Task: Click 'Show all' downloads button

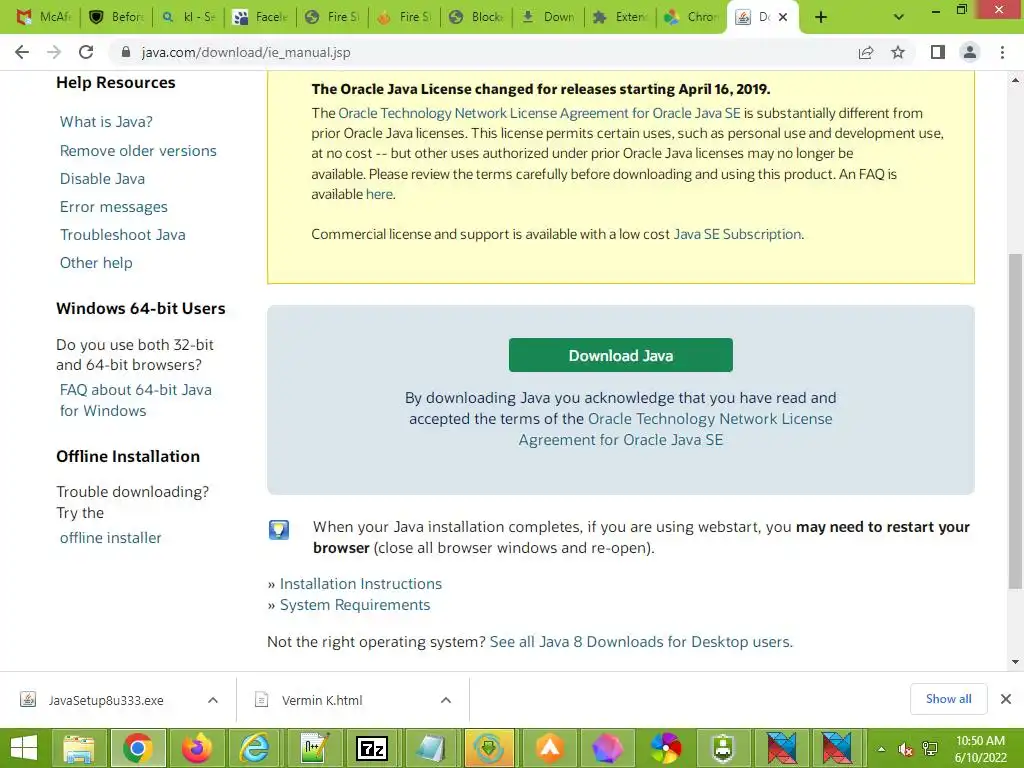Action: pyautogui.click(x=948, y=699)
